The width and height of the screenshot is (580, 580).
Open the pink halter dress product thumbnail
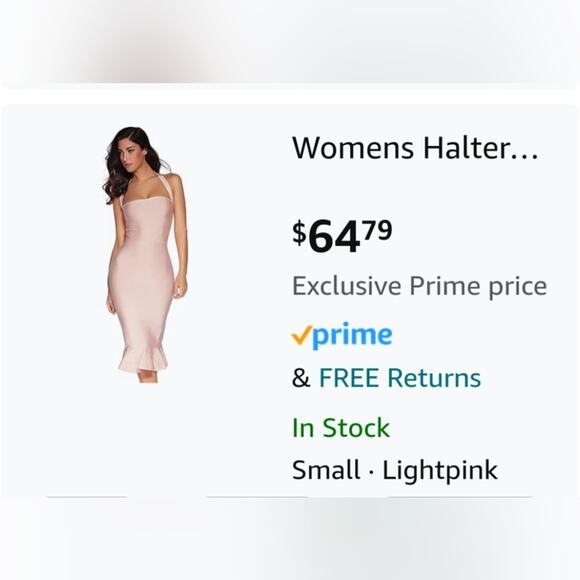(x=145, y=254)
